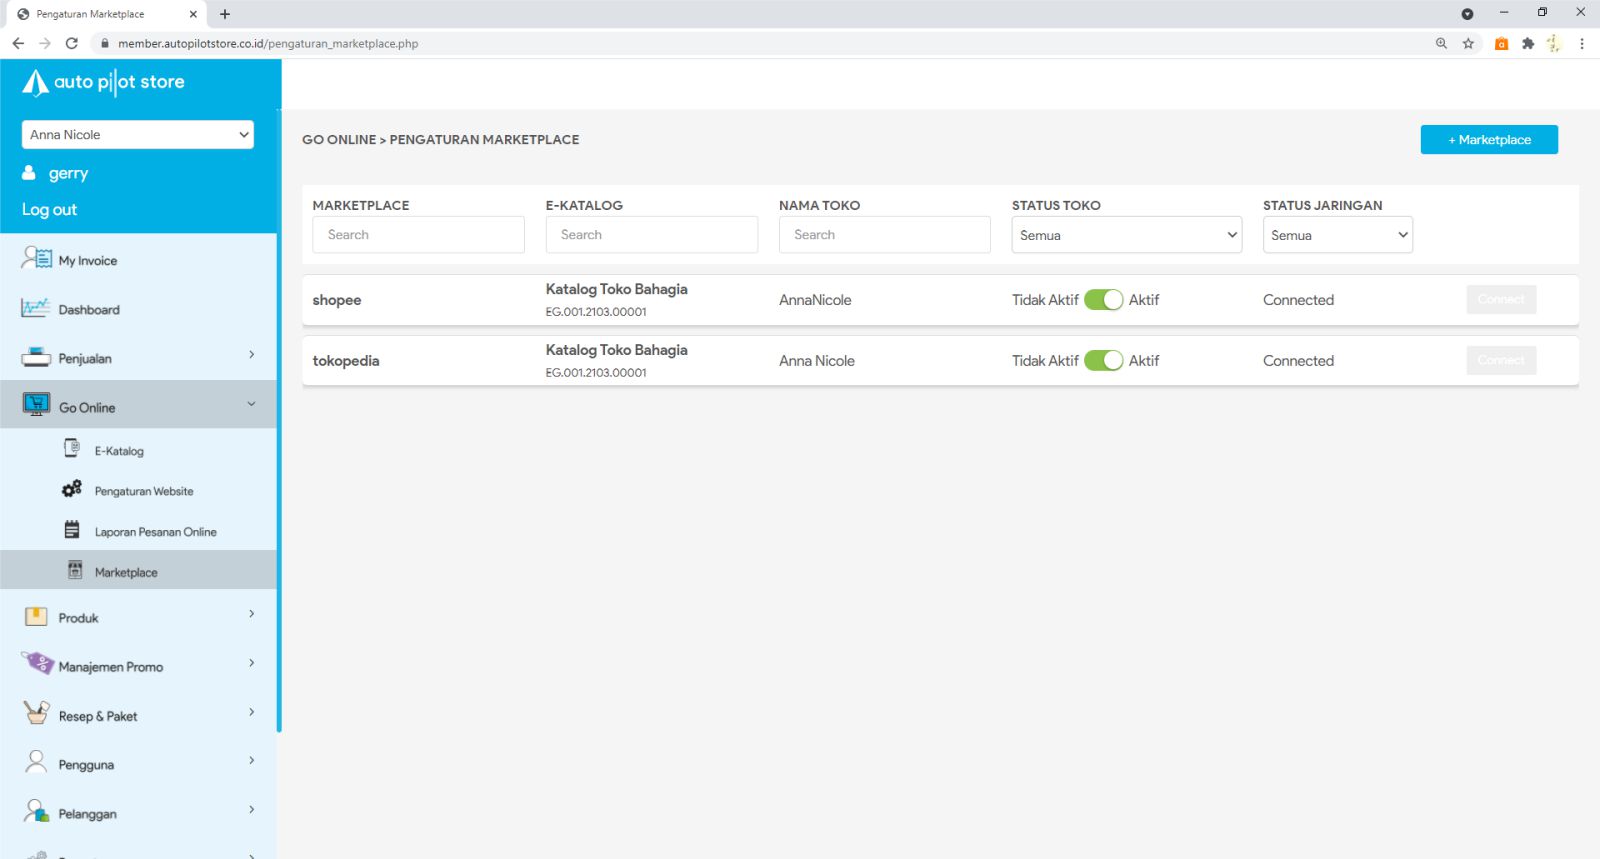Screen dimensions: 1600x859
Task: Click the + Marketplace button
Action: [1488, 140]
